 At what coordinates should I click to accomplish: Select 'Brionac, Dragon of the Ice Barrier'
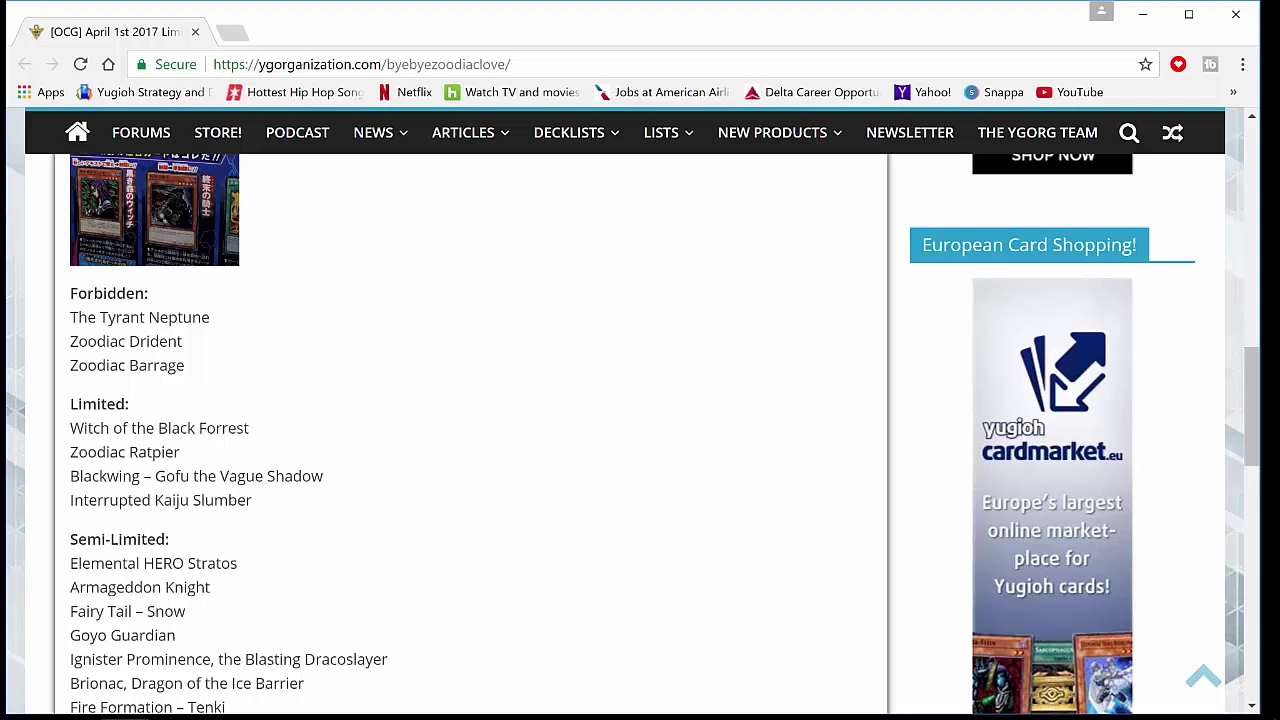(187, 683)
